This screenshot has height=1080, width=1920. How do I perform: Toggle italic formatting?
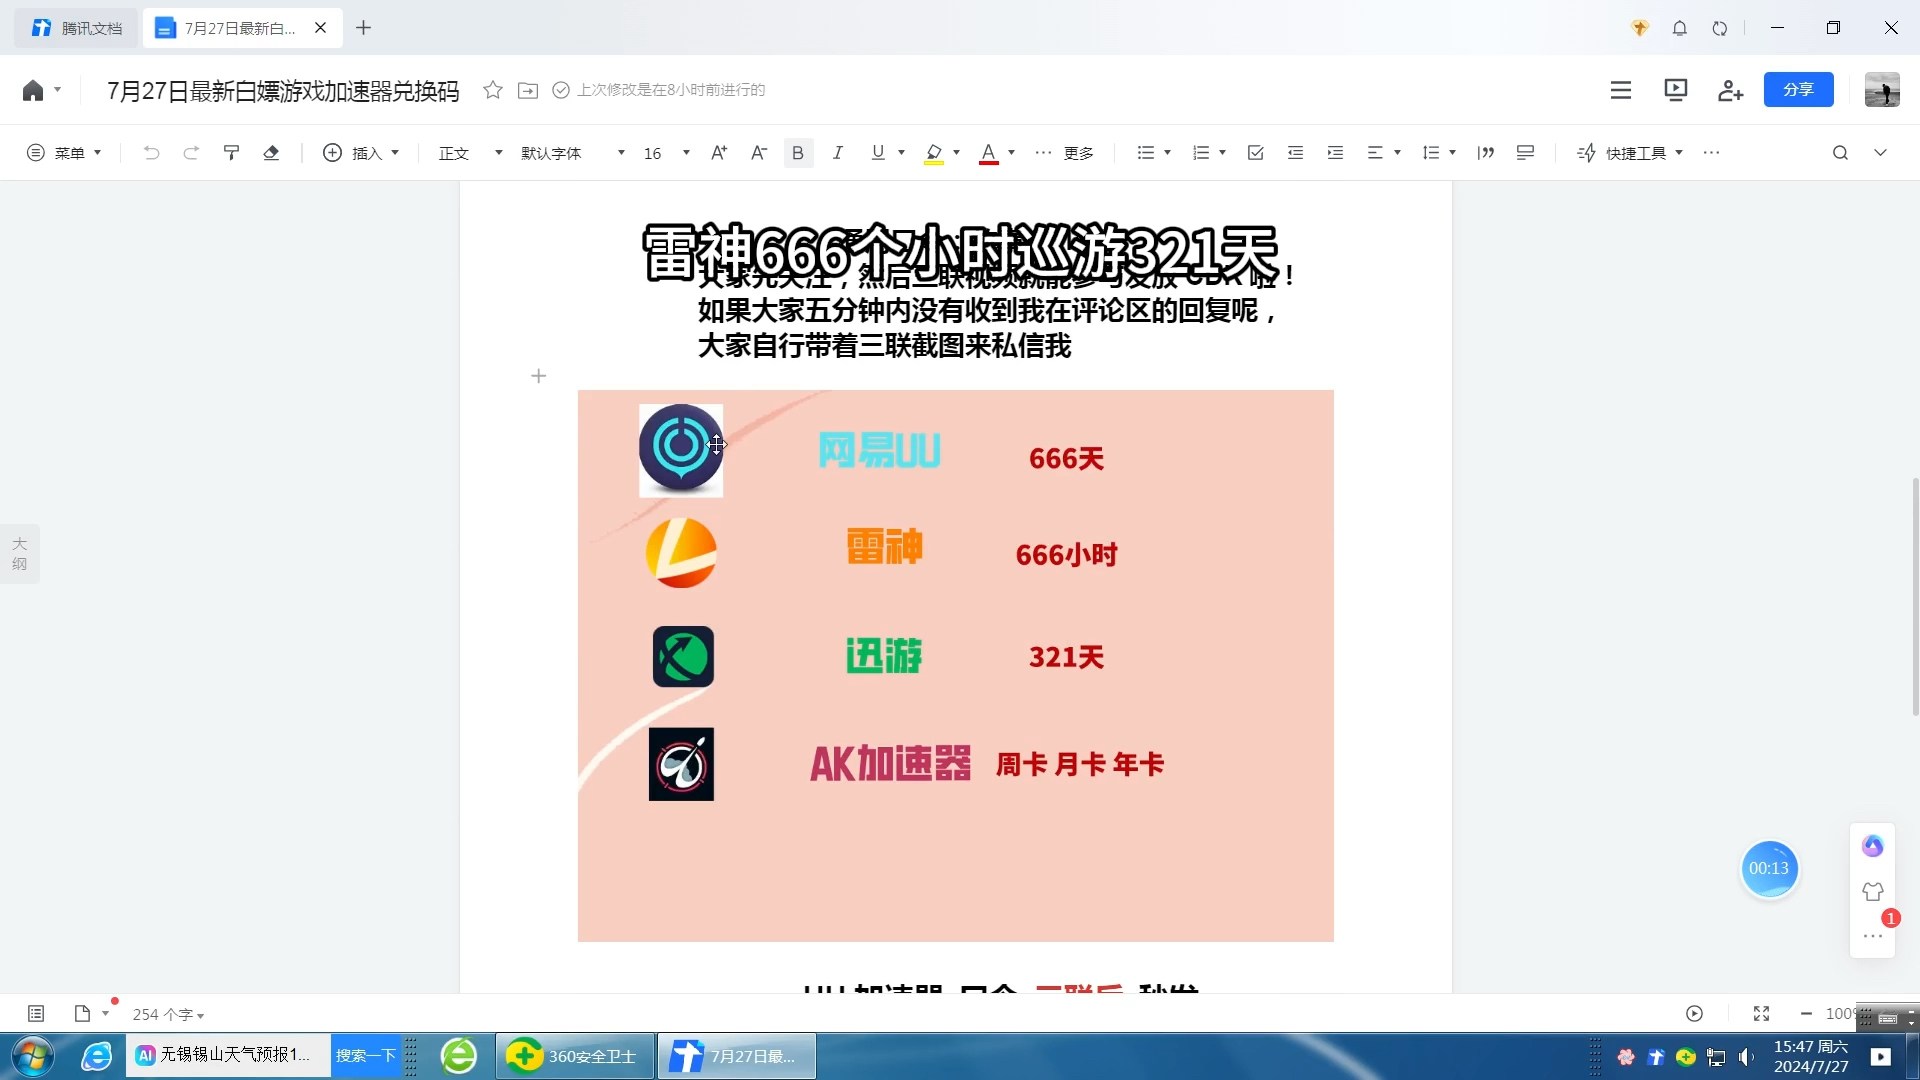838,153
